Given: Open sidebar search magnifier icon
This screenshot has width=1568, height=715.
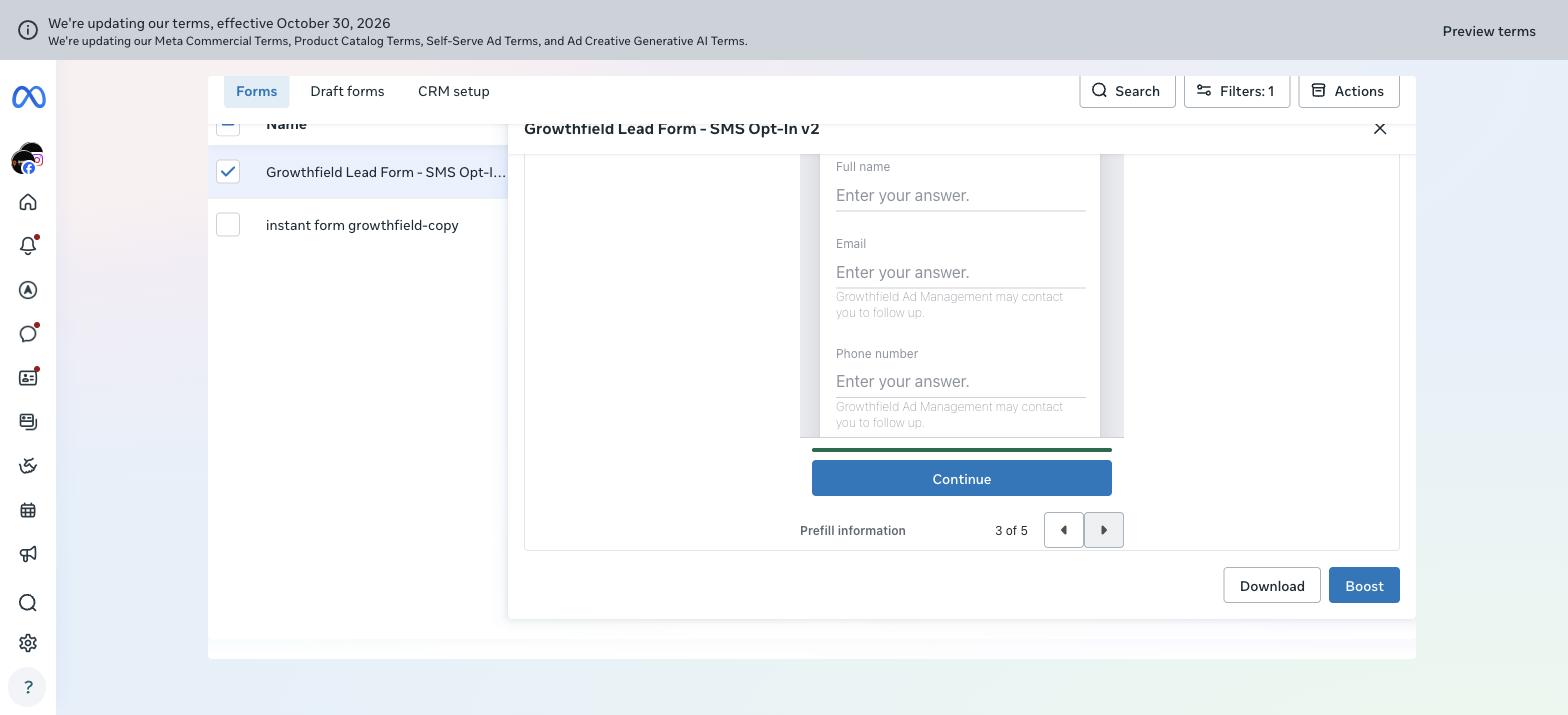Looking at the screenshot, I should tap(28, 603).
